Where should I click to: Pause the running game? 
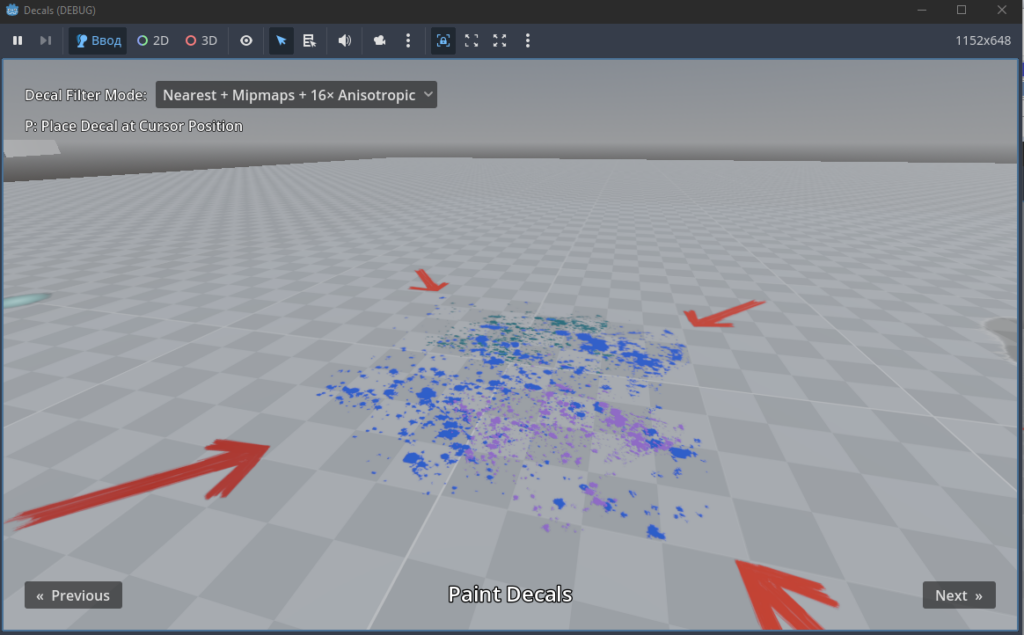(x=18, y=41)
